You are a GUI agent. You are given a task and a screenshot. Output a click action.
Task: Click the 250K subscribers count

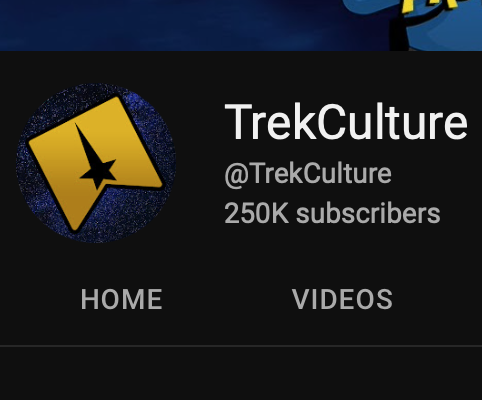[333, 213]
